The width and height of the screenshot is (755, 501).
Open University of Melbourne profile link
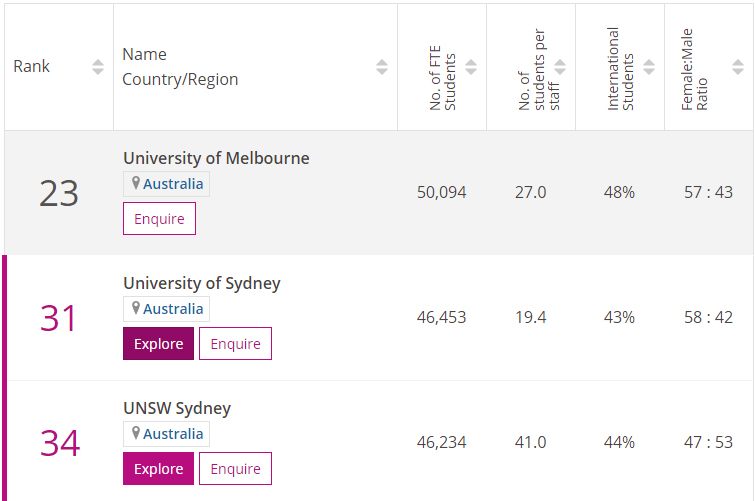click(216, 158)
